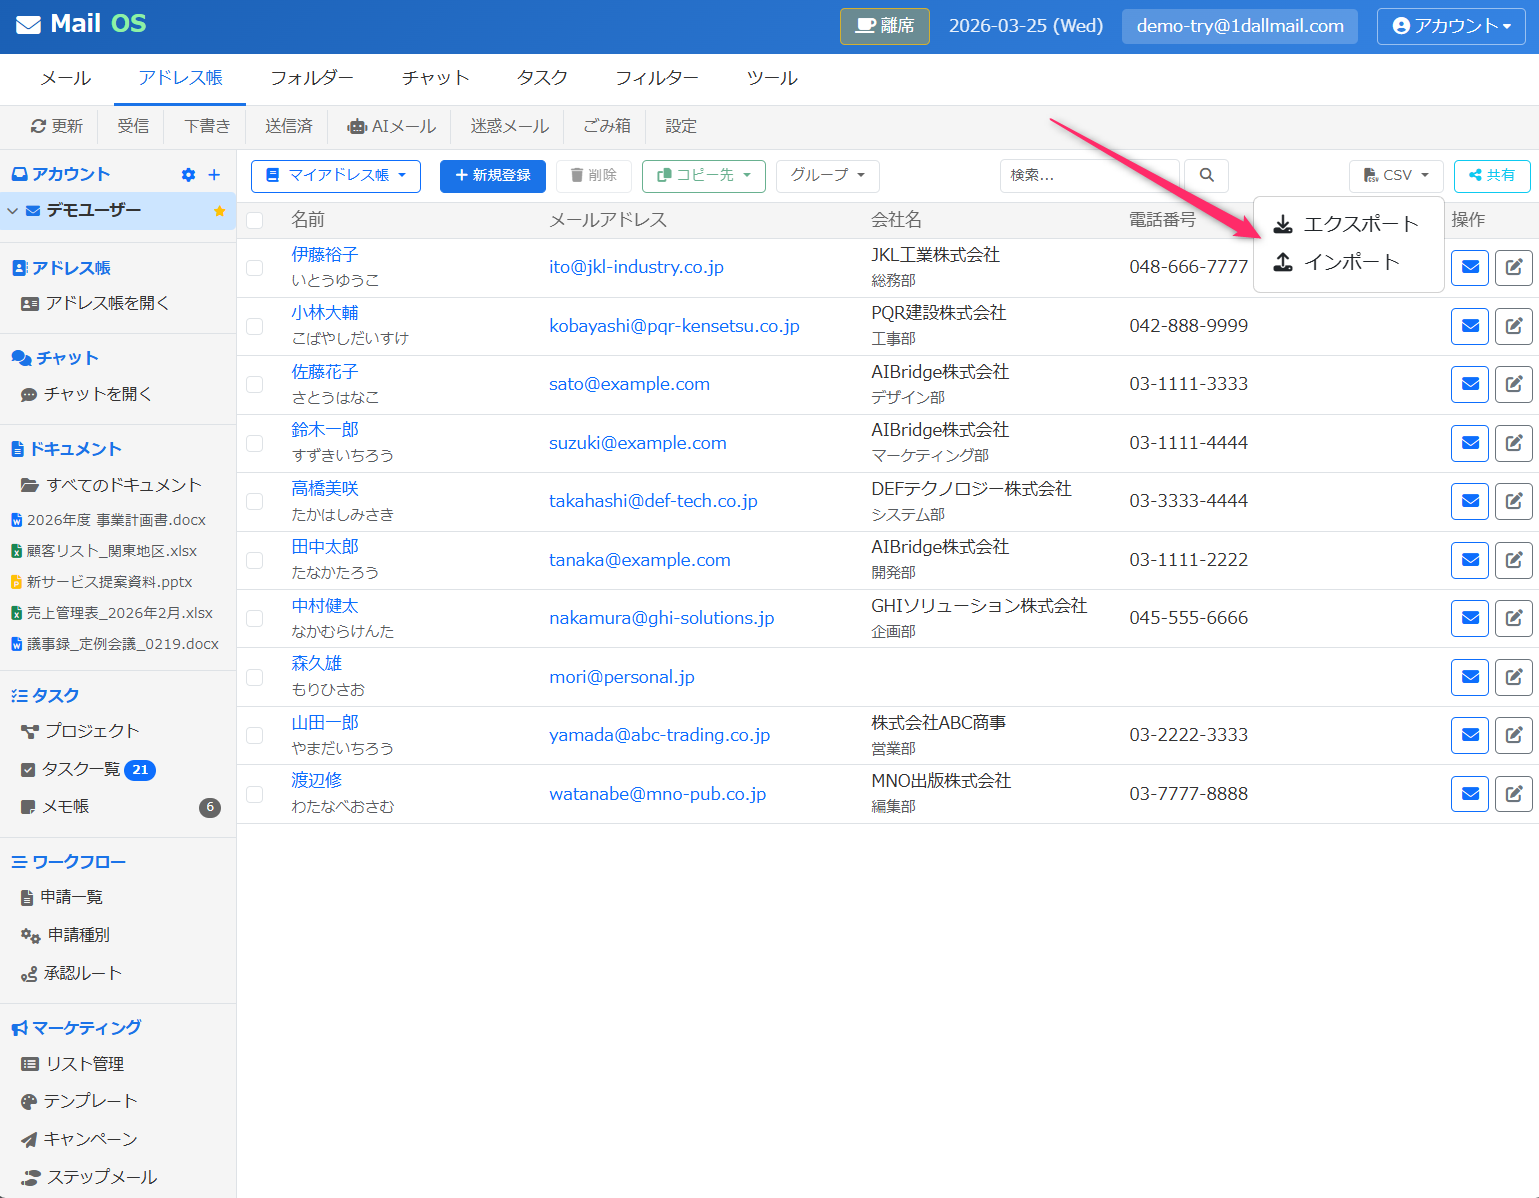Edit the 伊藤裕子 contact entry

1514,267
